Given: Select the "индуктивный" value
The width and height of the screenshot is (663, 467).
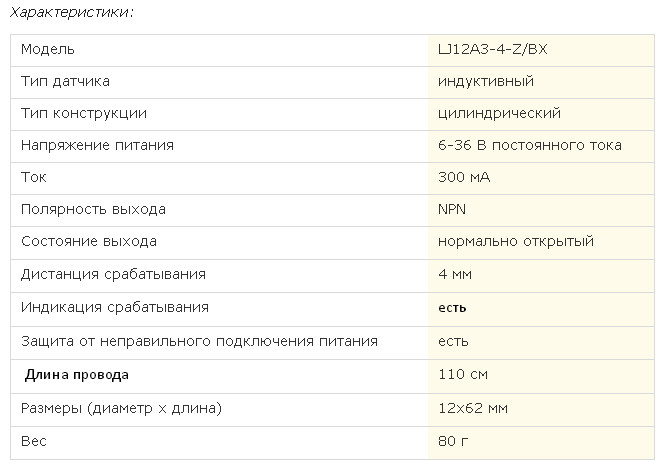Looking at the screenshot, I should point(486,81).
